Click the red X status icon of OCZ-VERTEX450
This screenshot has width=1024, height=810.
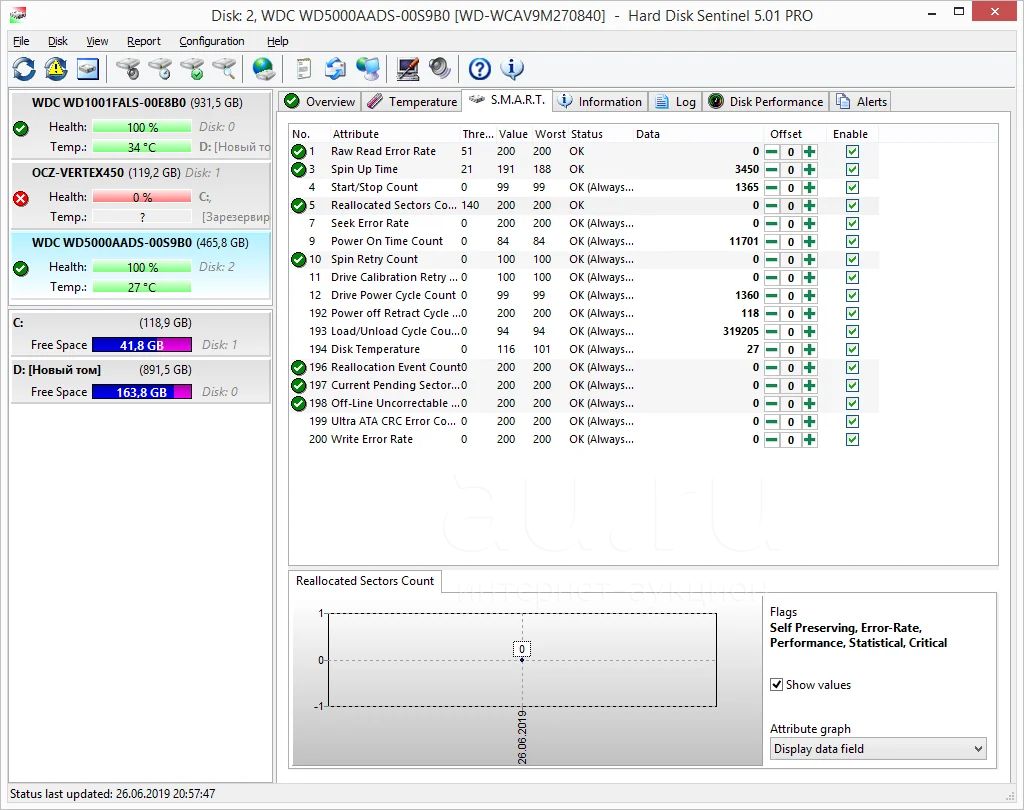[x=21, y=199]
